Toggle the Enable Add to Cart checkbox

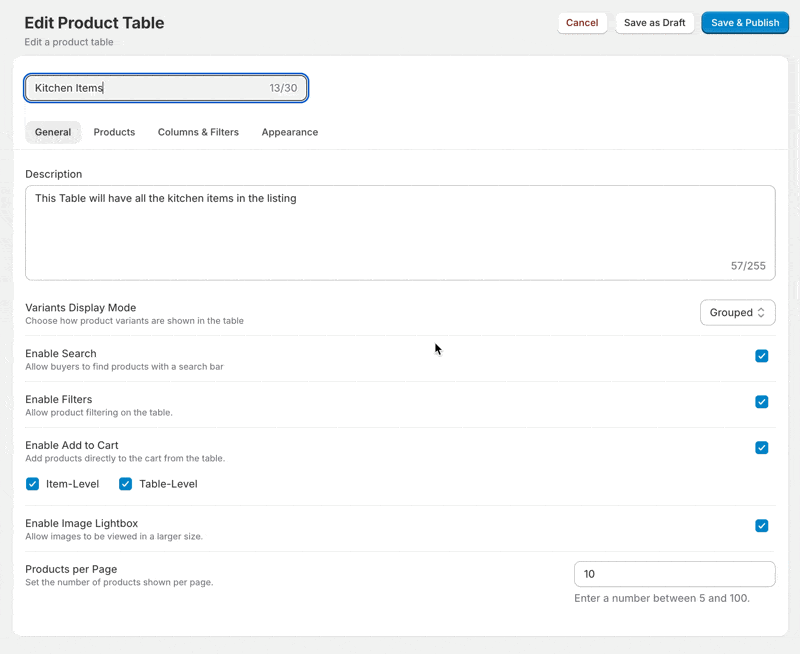point(762,448)
